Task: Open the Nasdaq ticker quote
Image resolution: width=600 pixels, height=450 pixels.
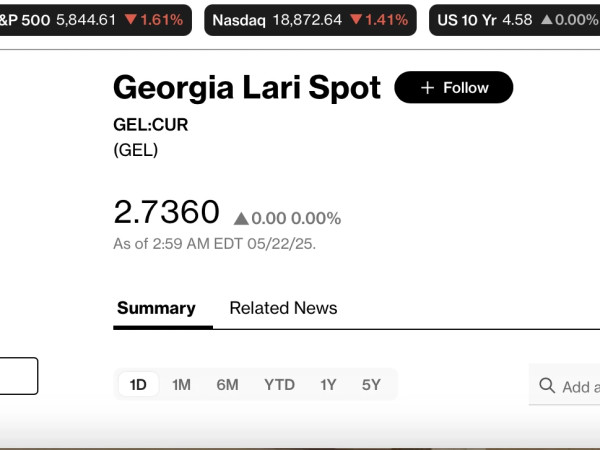Action: (x=310, y=20)
